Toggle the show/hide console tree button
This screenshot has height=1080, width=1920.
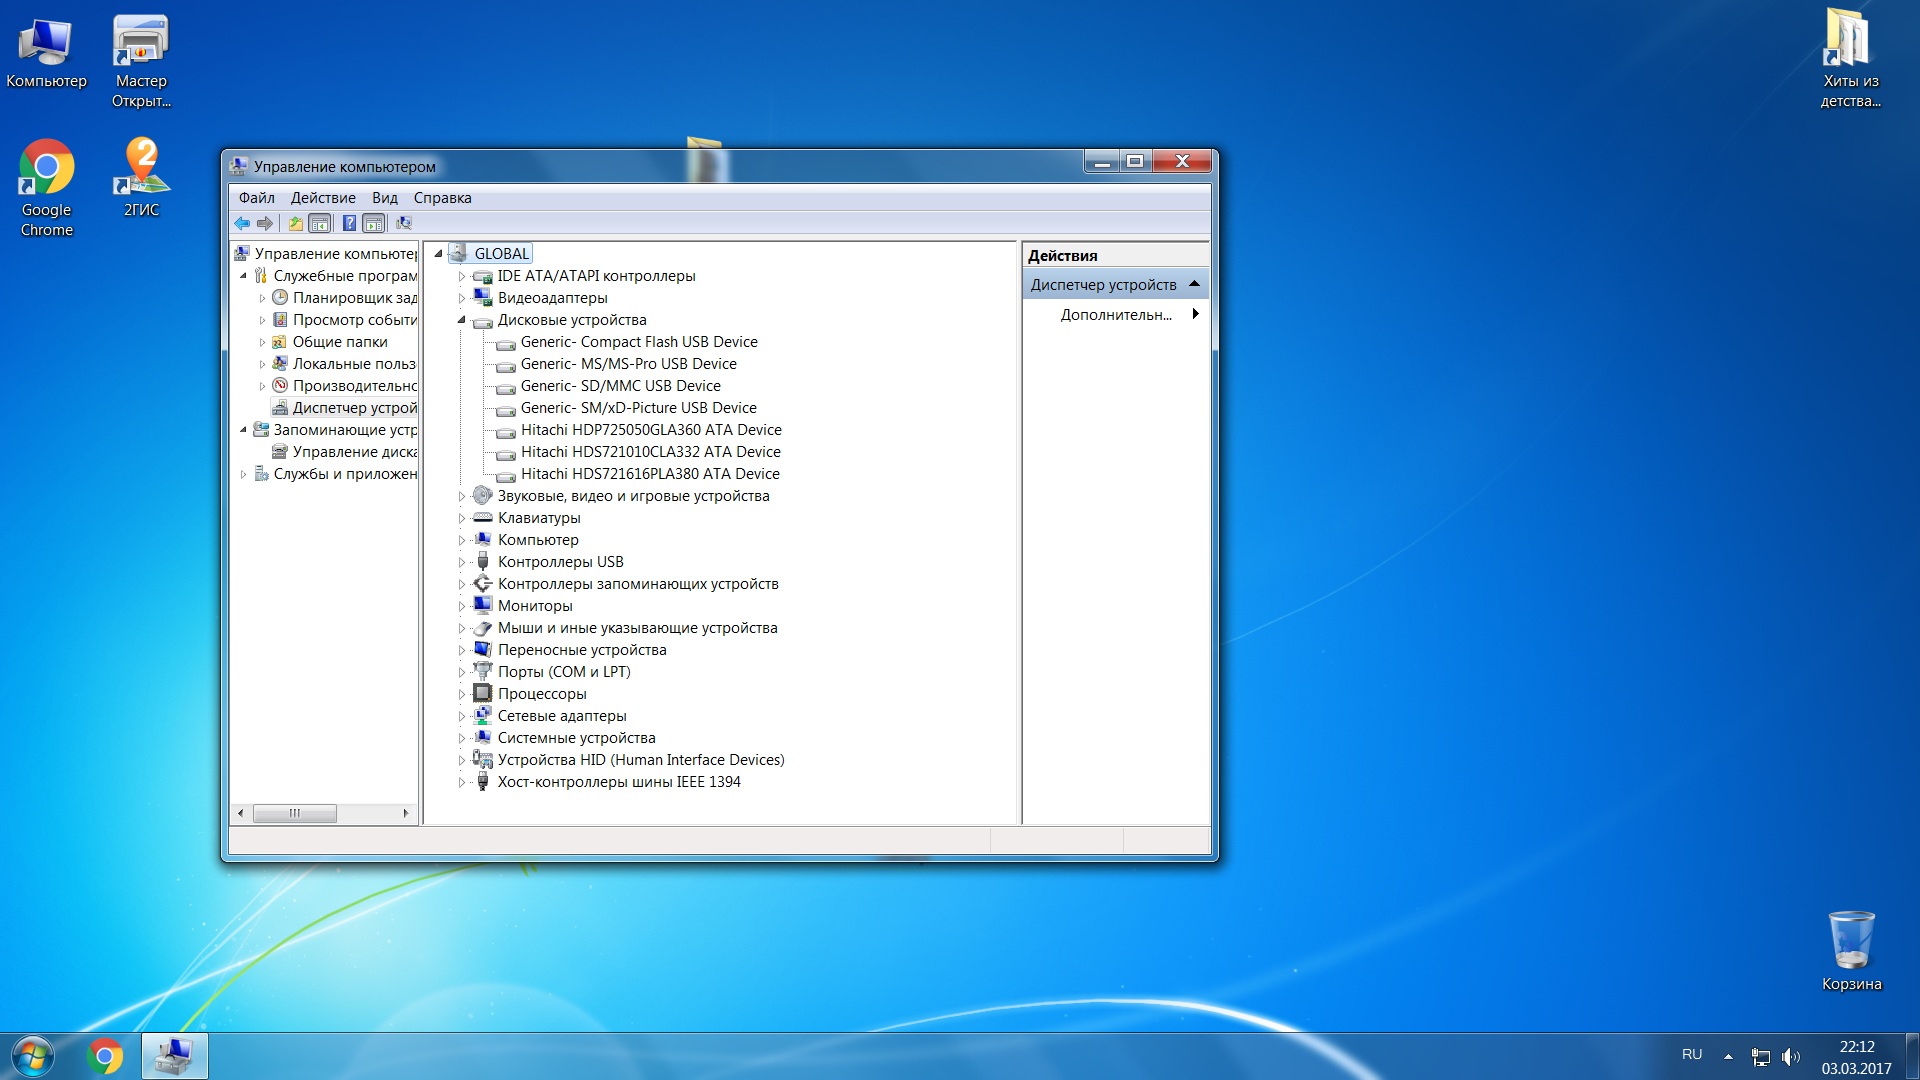319,223
